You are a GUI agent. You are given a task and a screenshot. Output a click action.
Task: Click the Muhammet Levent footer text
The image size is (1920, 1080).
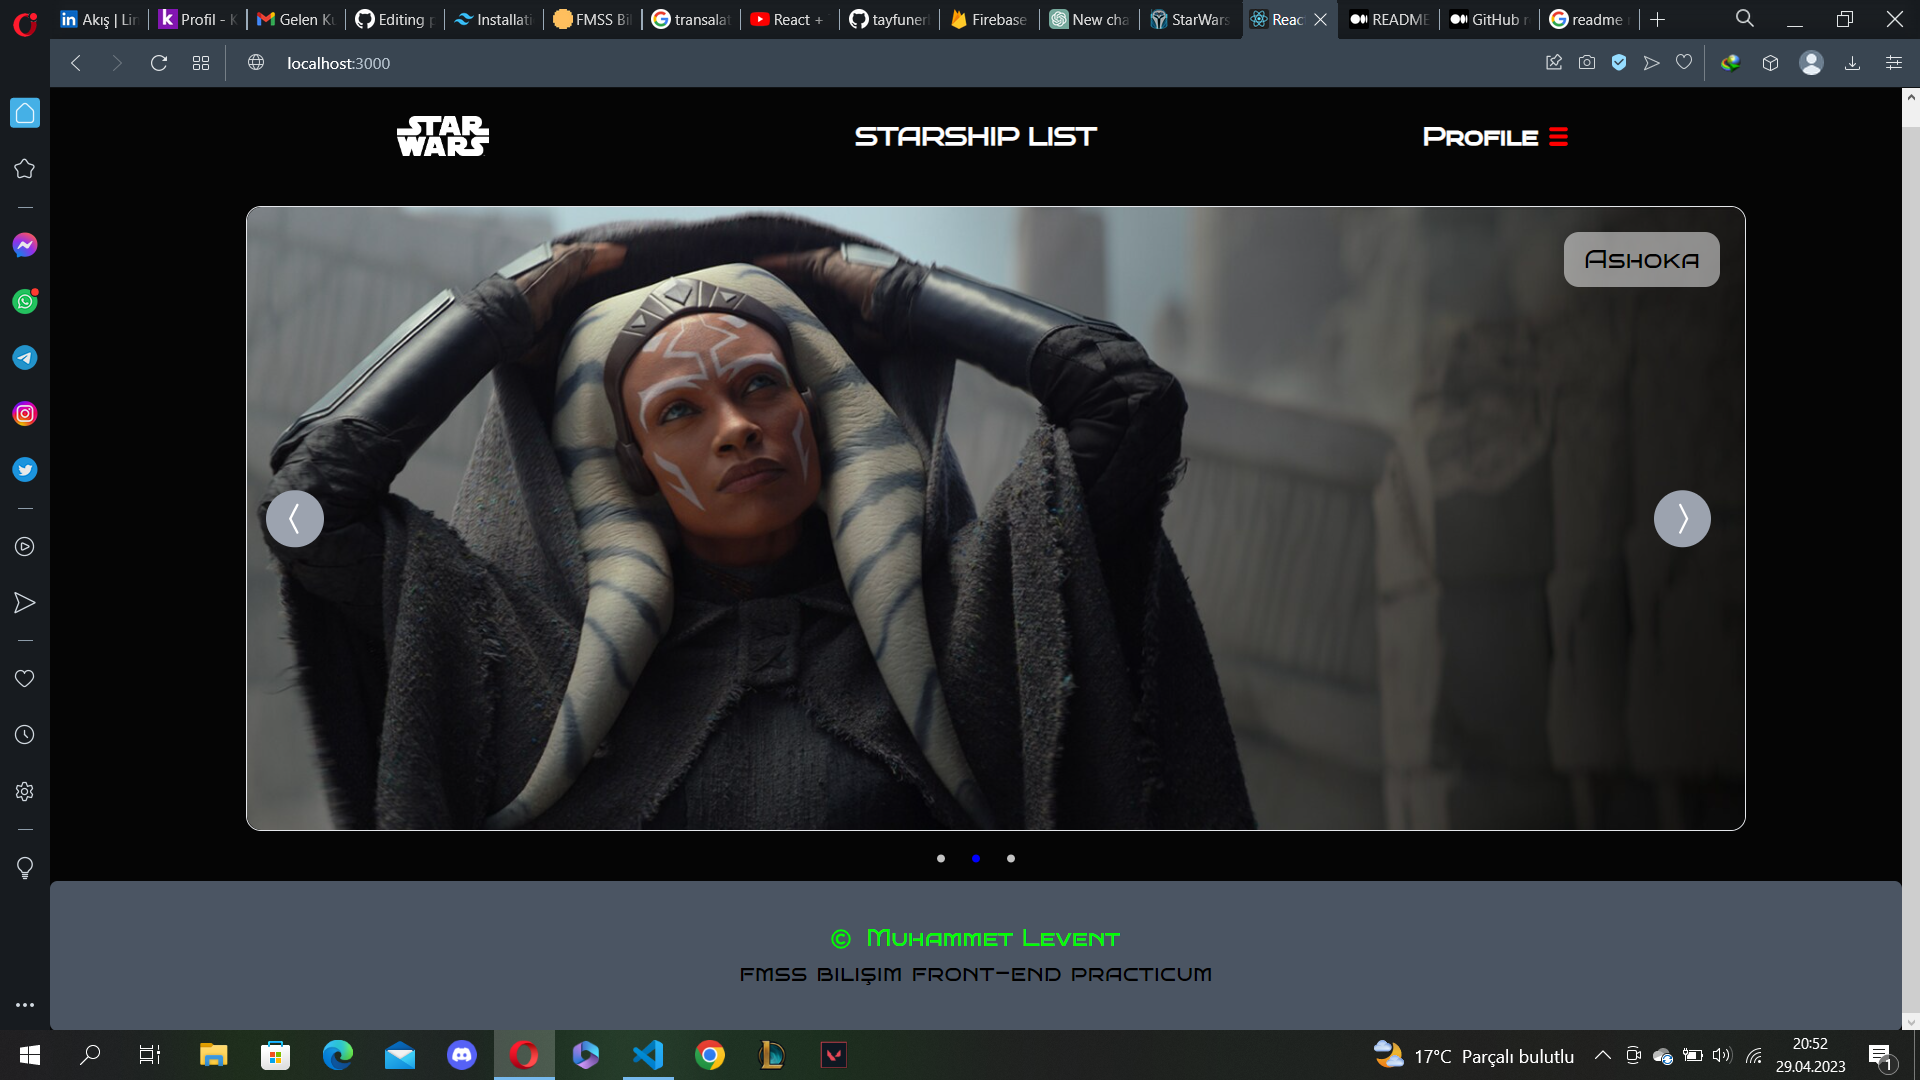click(993, 938)
